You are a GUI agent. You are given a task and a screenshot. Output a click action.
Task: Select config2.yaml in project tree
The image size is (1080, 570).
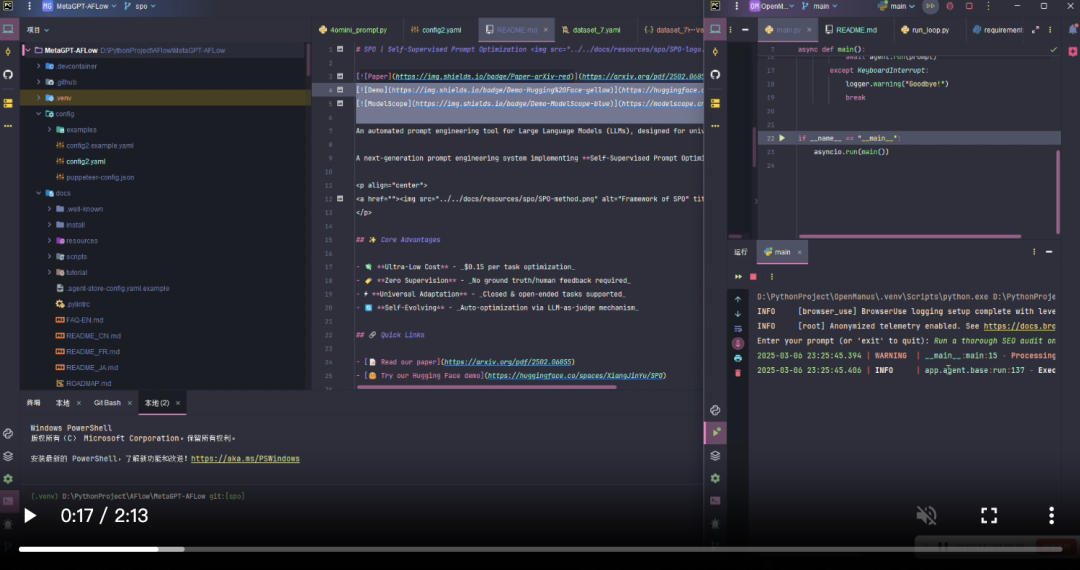(x=86, y=161)
